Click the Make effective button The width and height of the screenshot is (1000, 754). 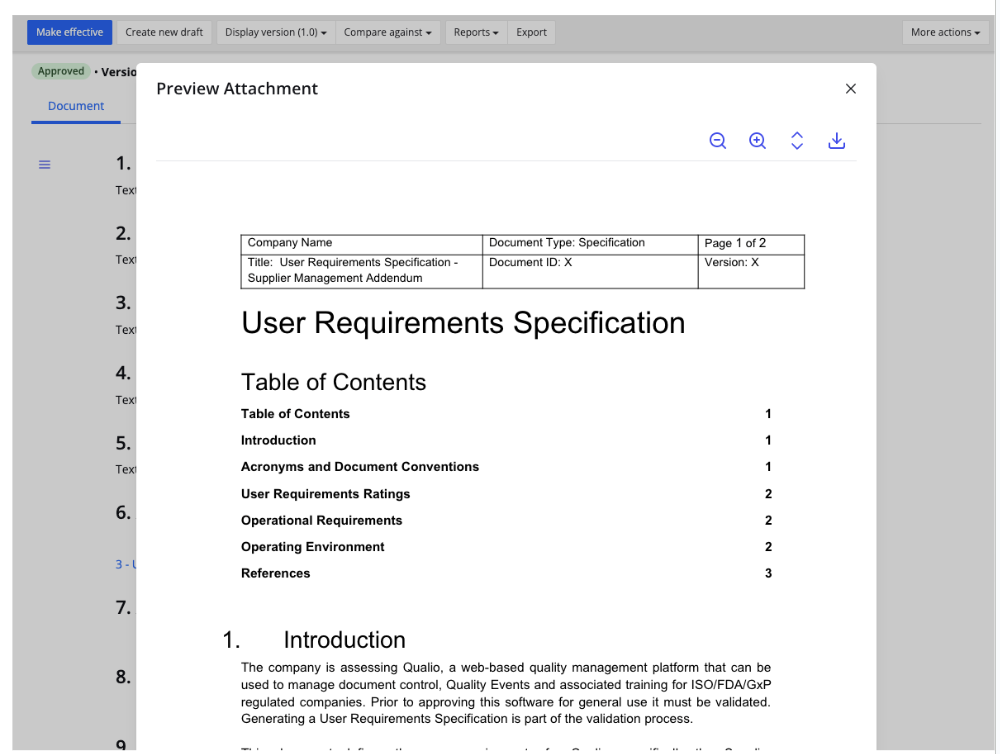tap(69, 32)
